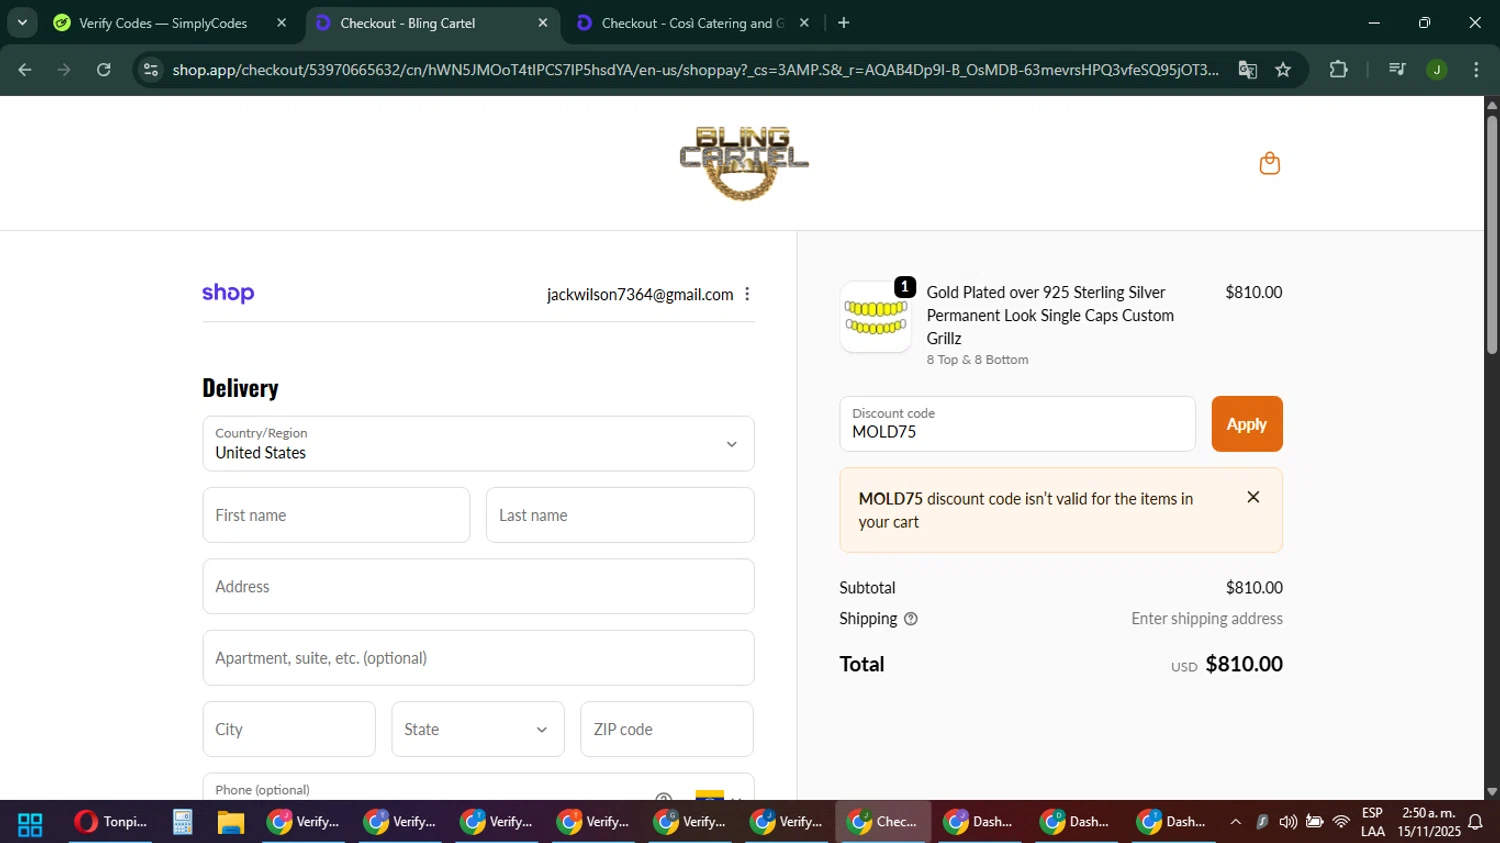Open Wi-Fi network settings in tray
This screenshot has width=1500, height=843.
point(1341,822)
